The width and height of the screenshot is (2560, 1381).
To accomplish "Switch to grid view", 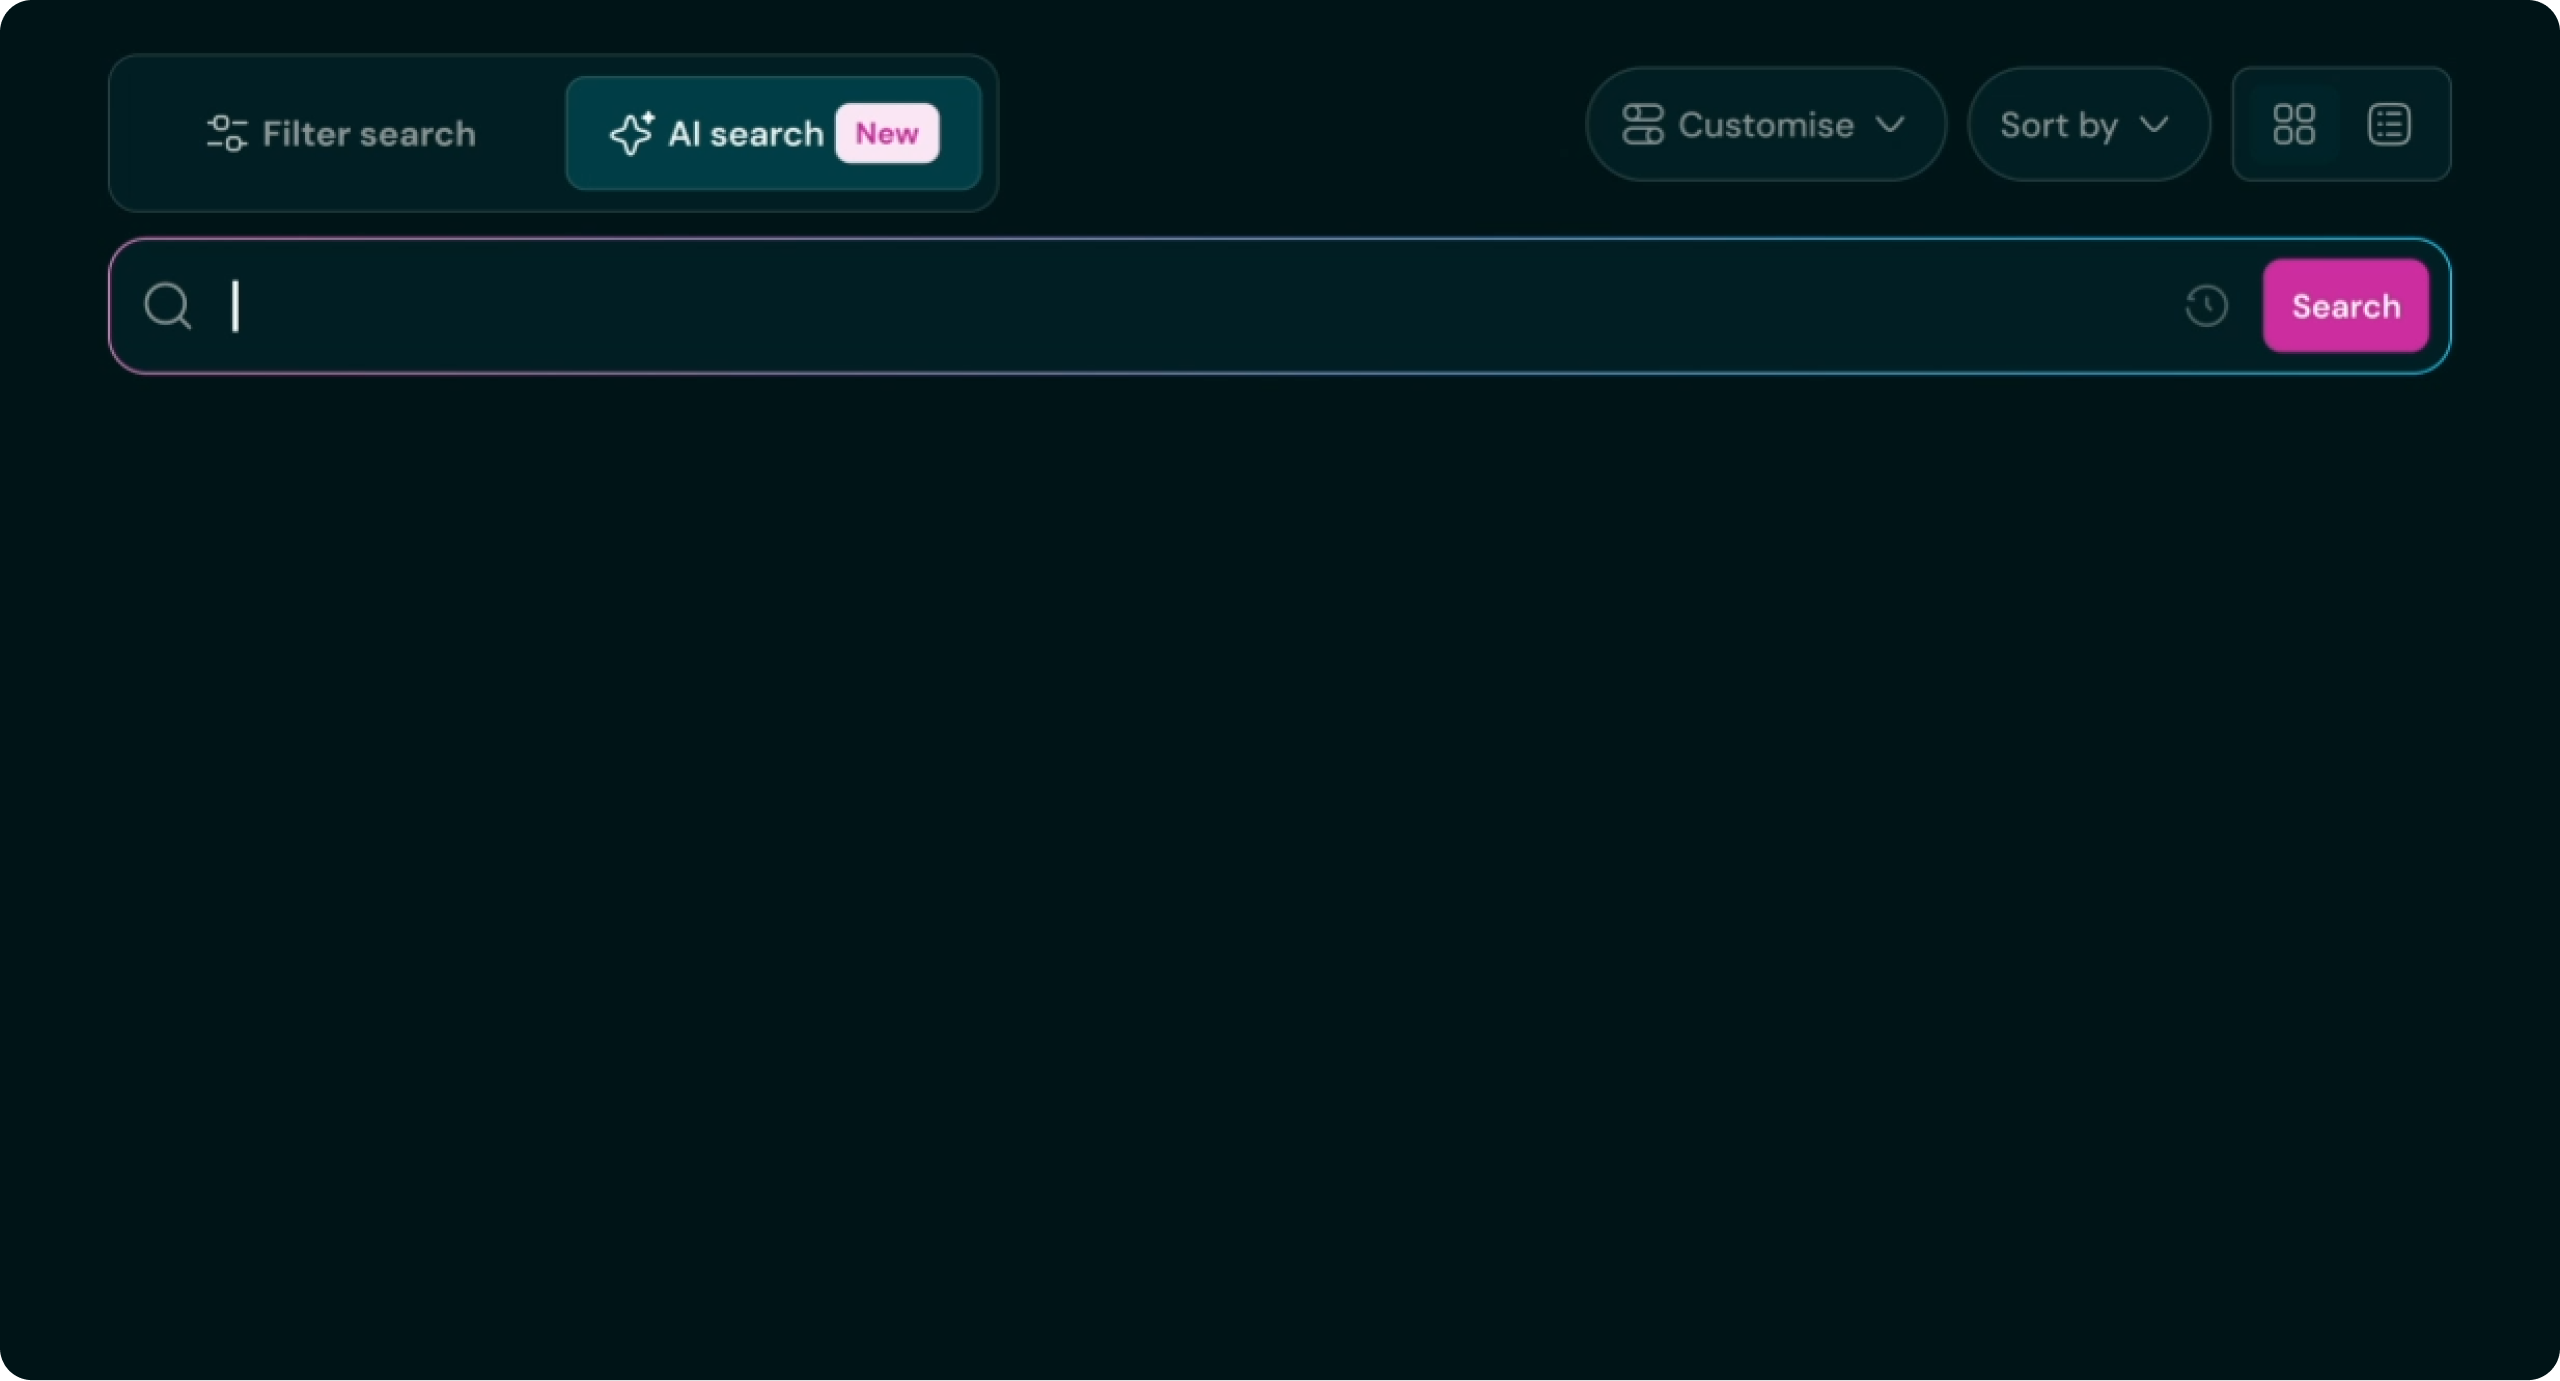I will 2293,125.
